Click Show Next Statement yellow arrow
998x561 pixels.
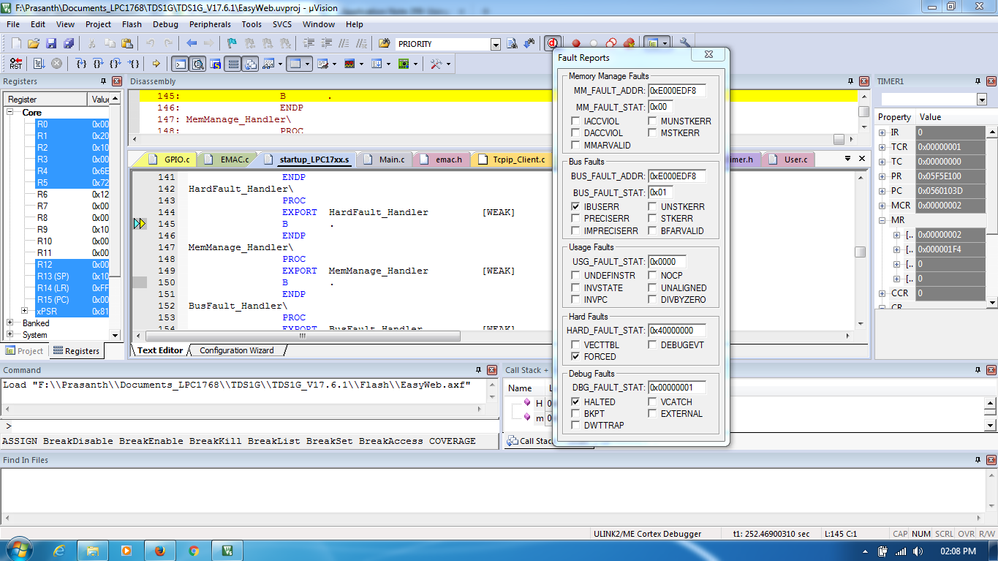coord(156,64)
